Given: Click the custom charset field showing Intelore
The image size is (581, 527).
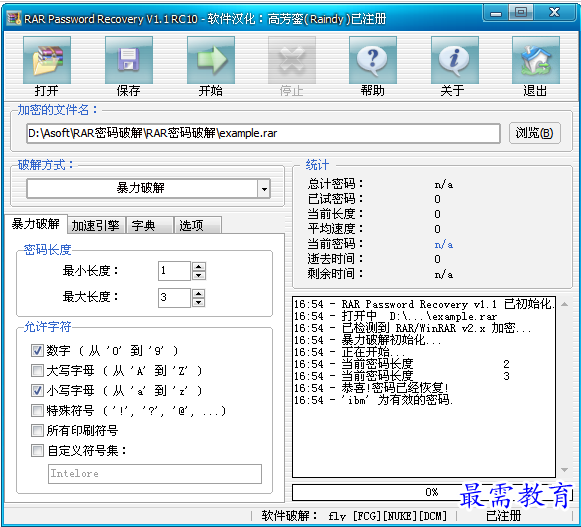Looking at the screenshot, I should (155, 474).
